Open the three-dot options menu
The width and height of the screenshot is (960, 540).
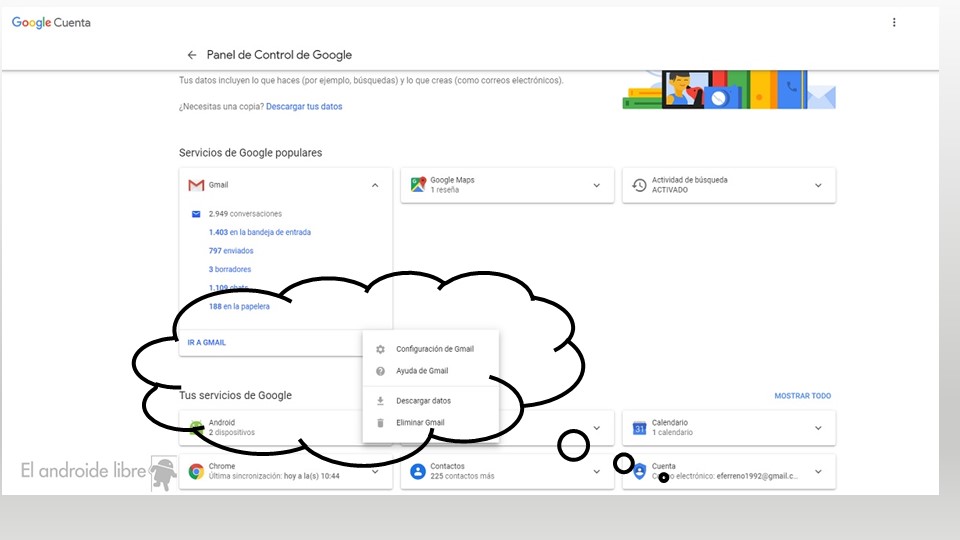click(894, 23)
